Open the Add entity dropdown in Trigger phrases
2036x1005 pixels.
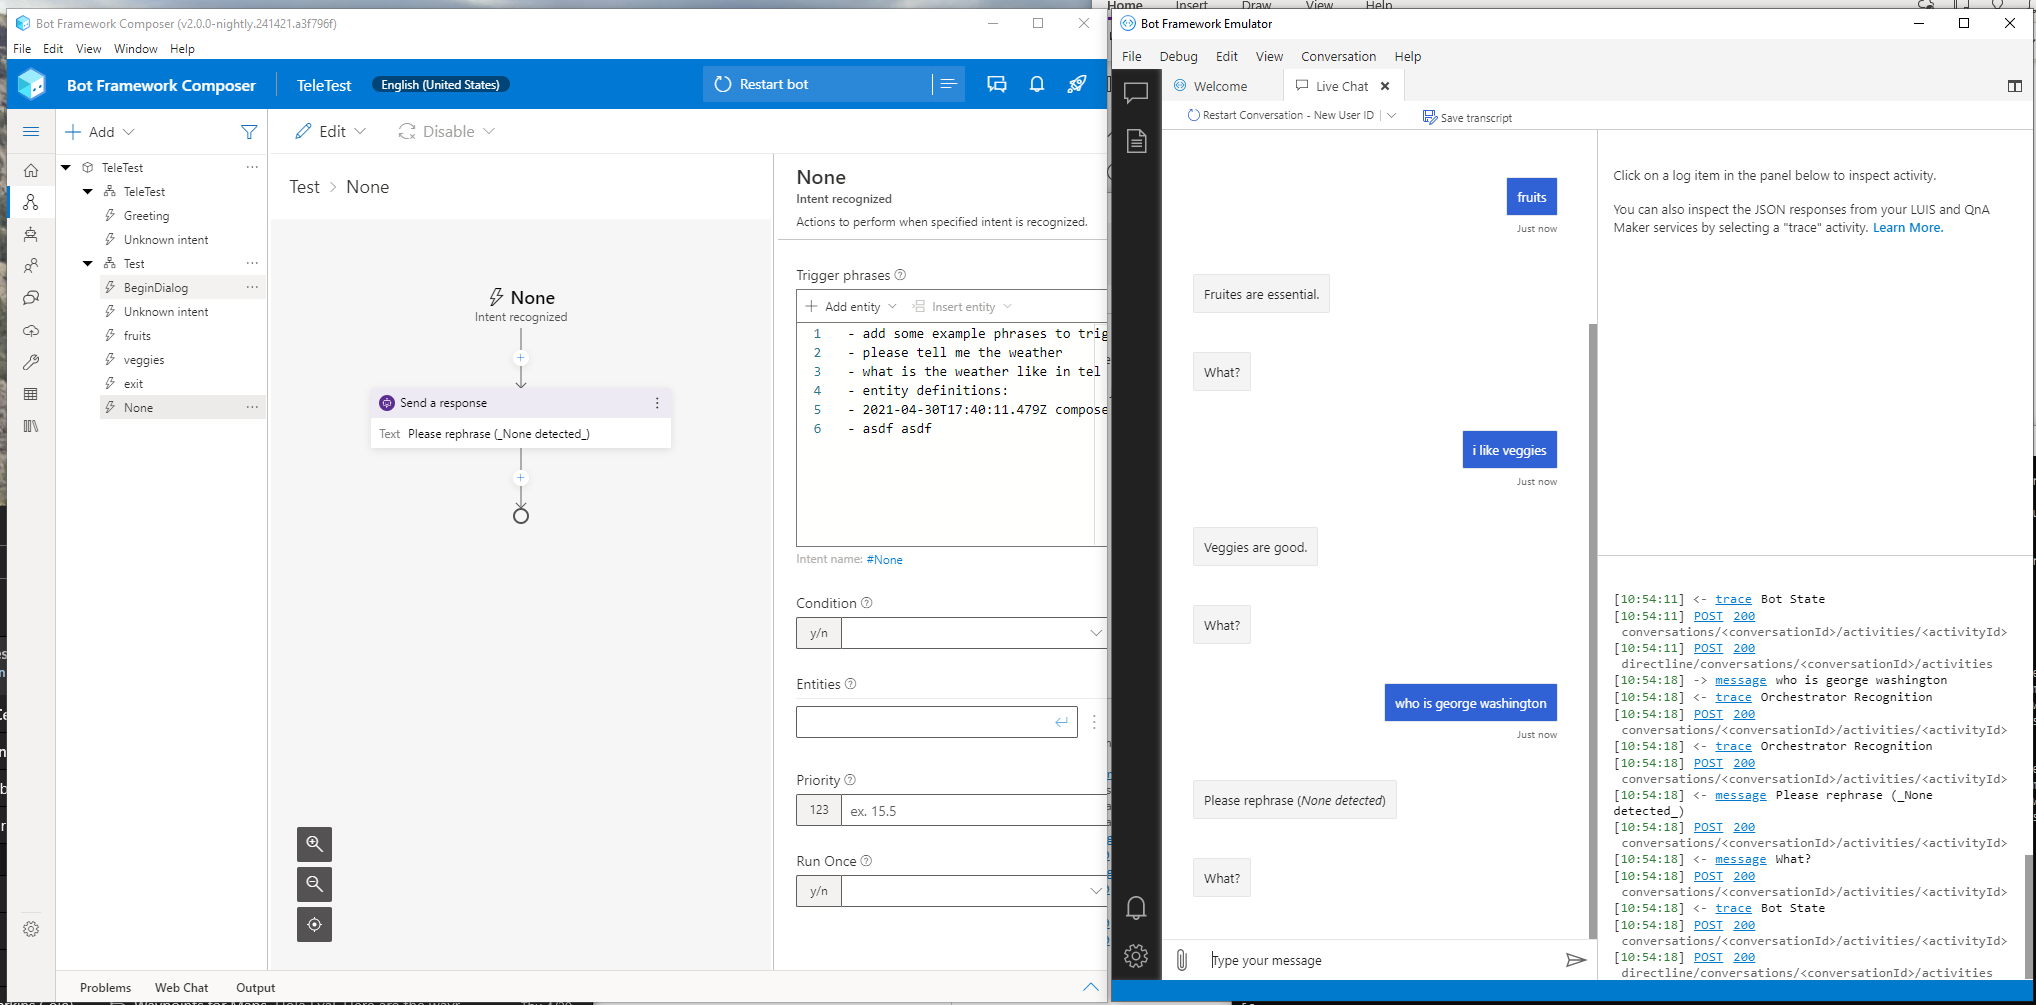click(x=849, y=306)
